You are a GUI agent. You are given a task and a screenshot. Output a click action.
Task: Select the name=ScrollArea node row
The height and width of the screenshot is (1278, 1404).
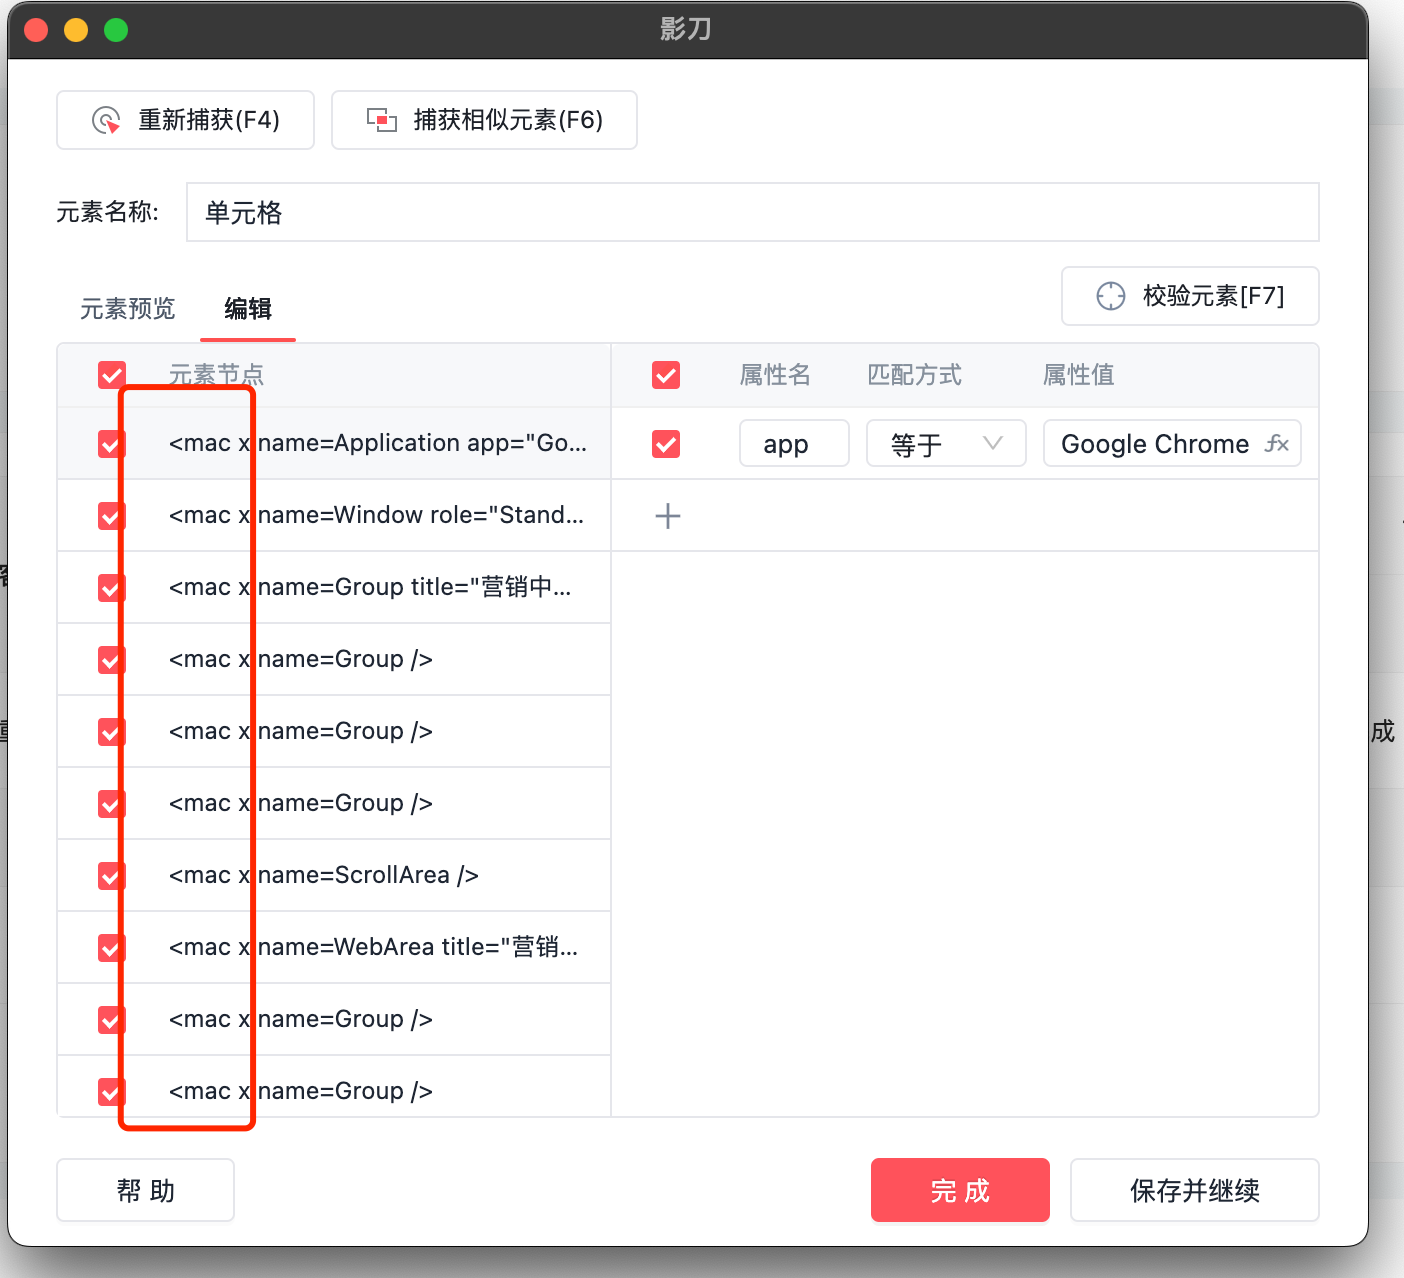pyautogui.click(x=334, y=875)
